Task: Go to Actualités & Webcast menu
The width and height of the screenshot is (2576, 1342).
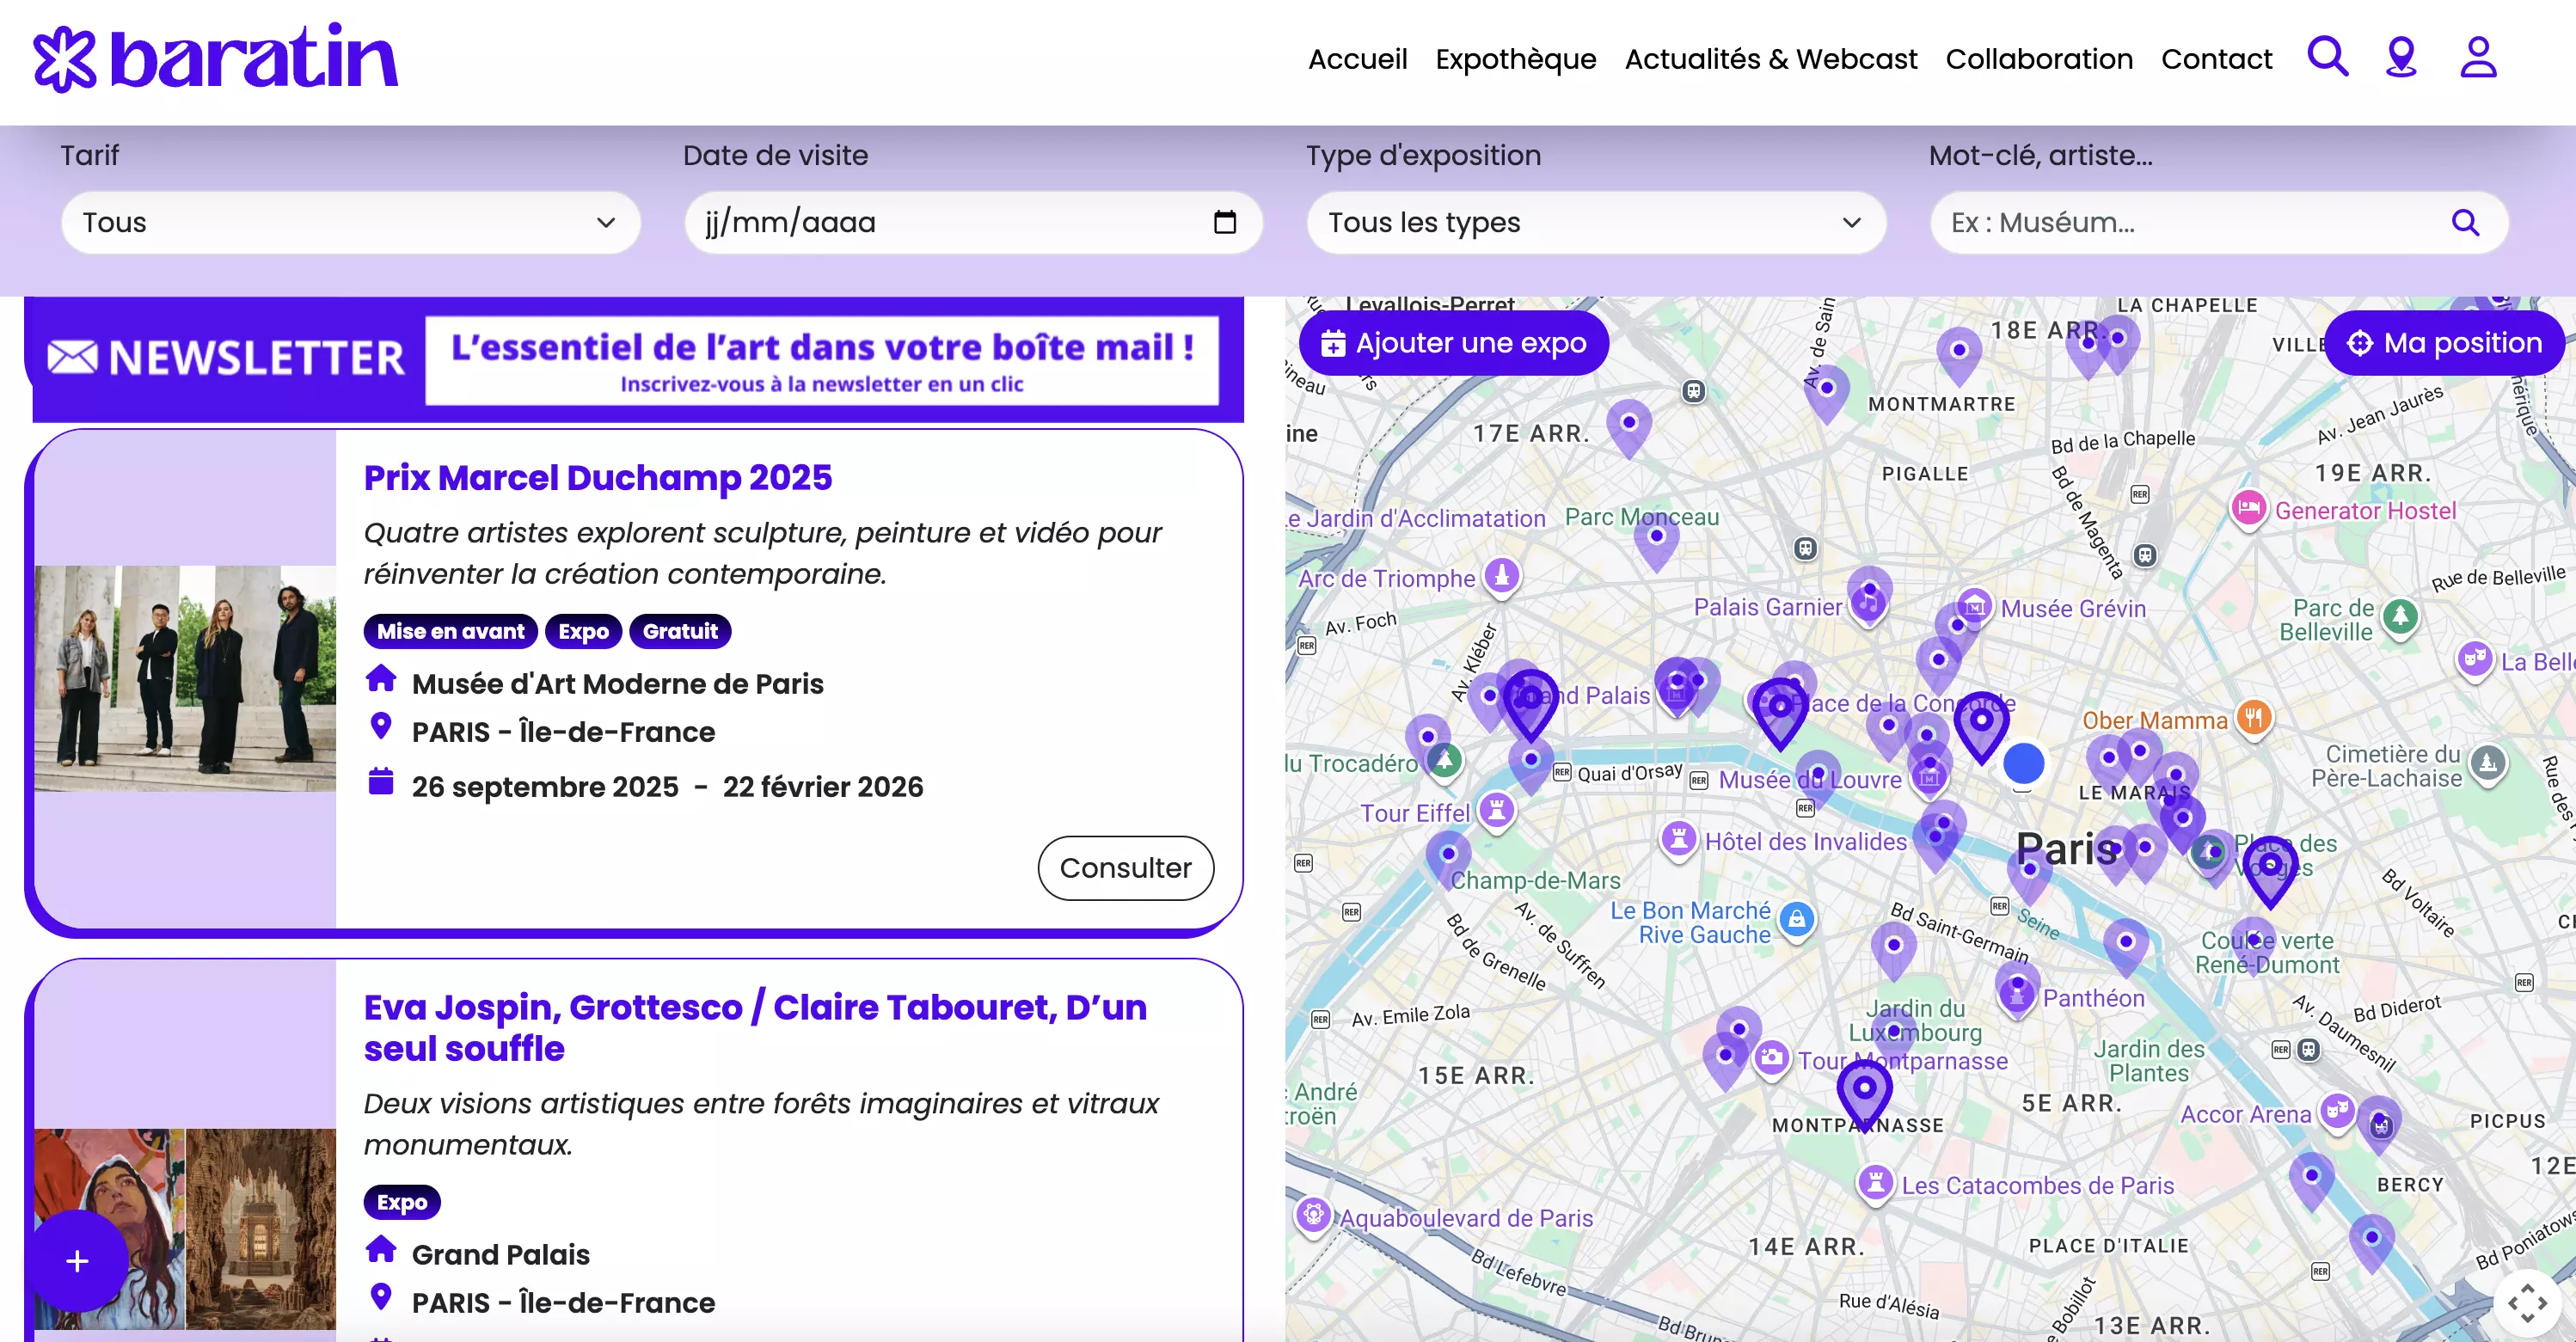Action: pyautogui.click(x=1770, y=59)
